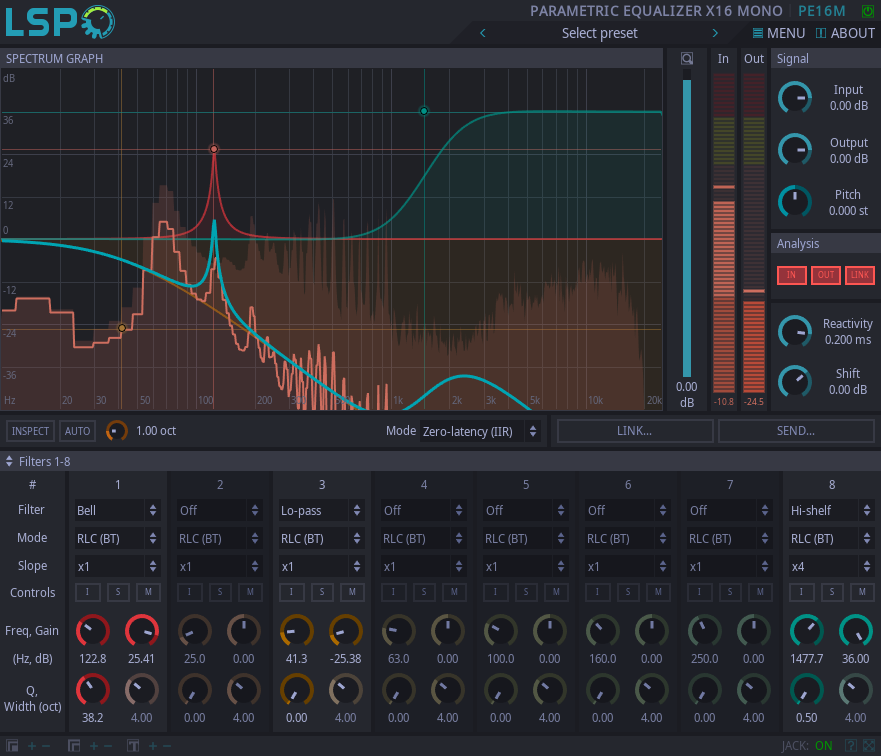Screen dimensions: 881x756
Task: Open the MENU item
Action: tap(779, 33)
